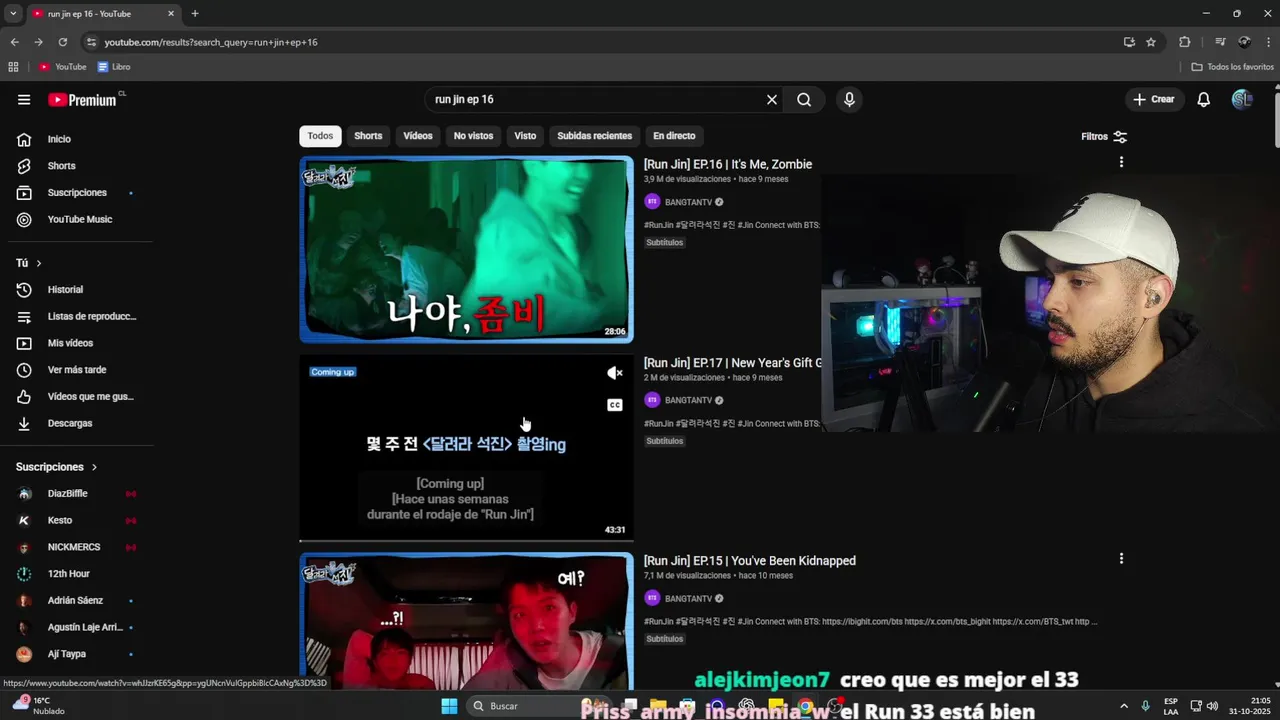Viewport: 1280px width, 720px height.
Task: Select the Visto filter chip
Action: click(525, 136)
